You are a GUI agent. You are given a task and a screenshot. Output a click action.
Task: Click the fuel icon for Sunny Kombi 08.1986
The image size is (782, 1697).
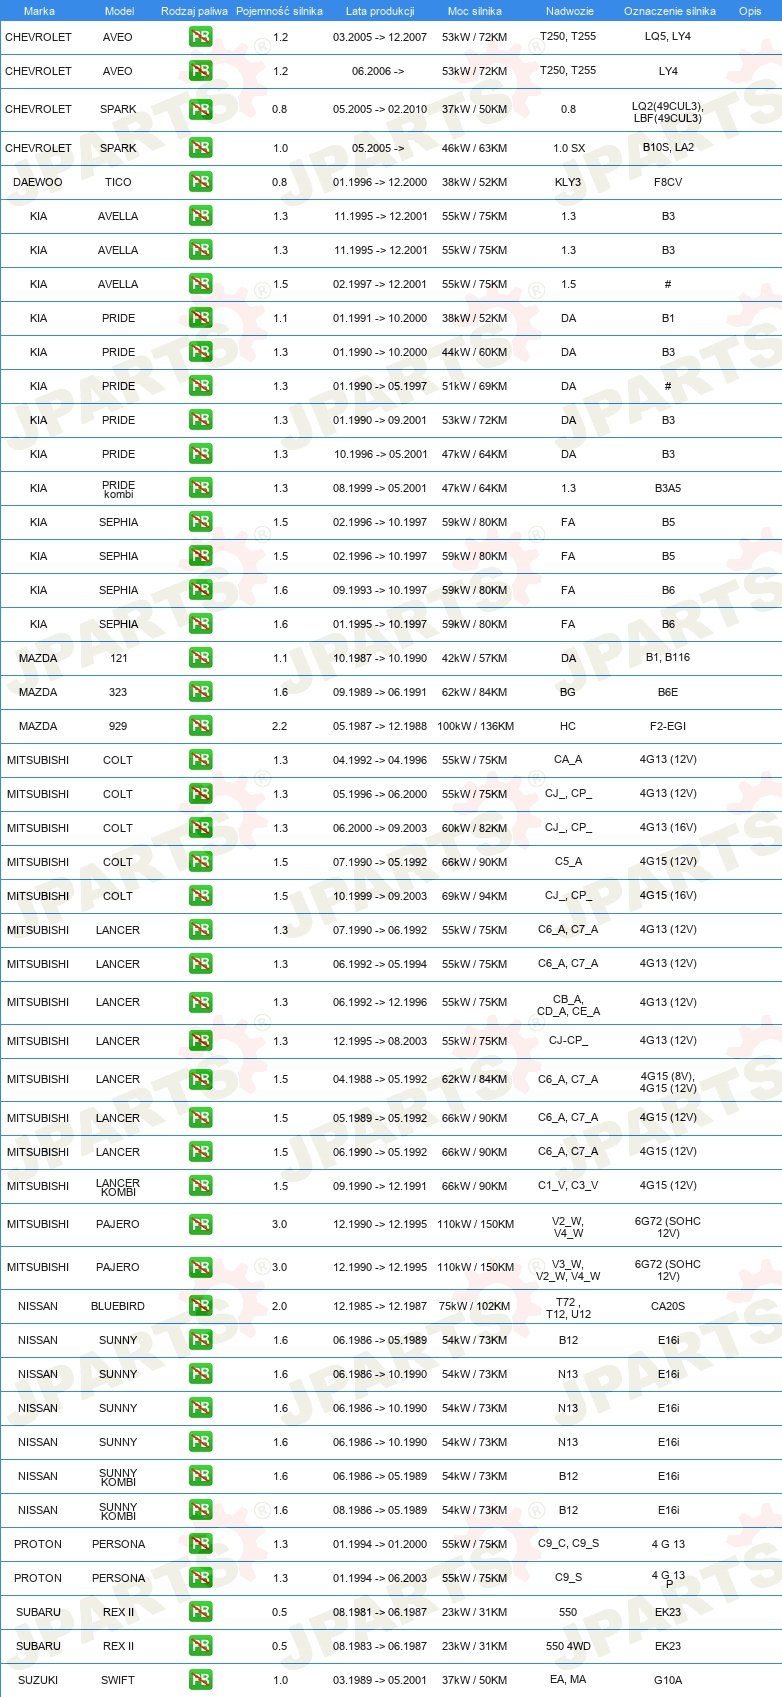200,1510
